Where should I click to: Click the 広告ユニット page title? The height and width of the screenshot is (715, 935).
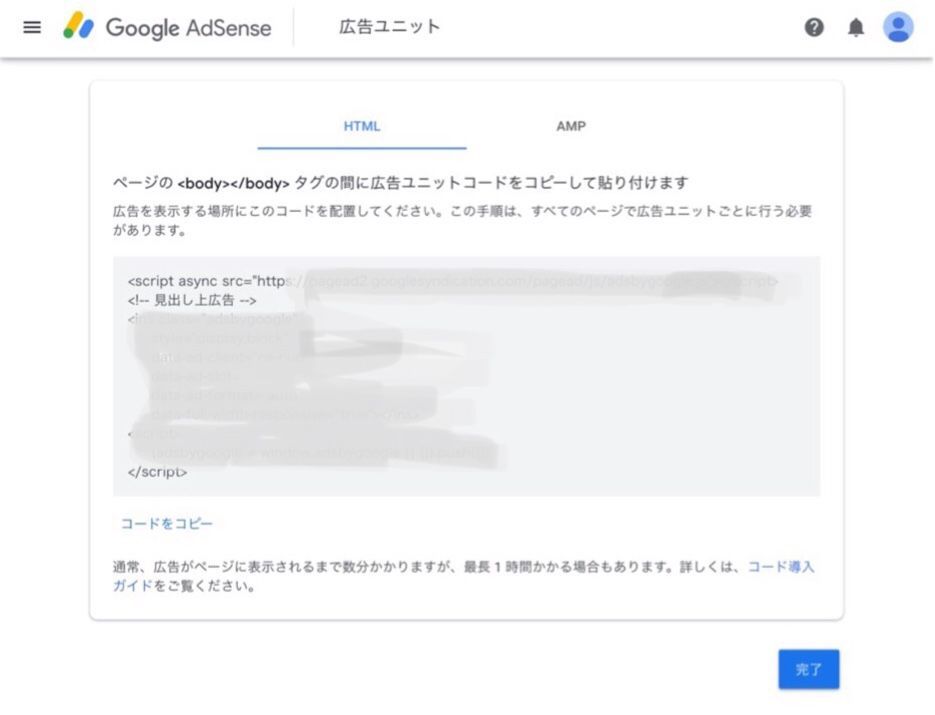tap(389, 27)
